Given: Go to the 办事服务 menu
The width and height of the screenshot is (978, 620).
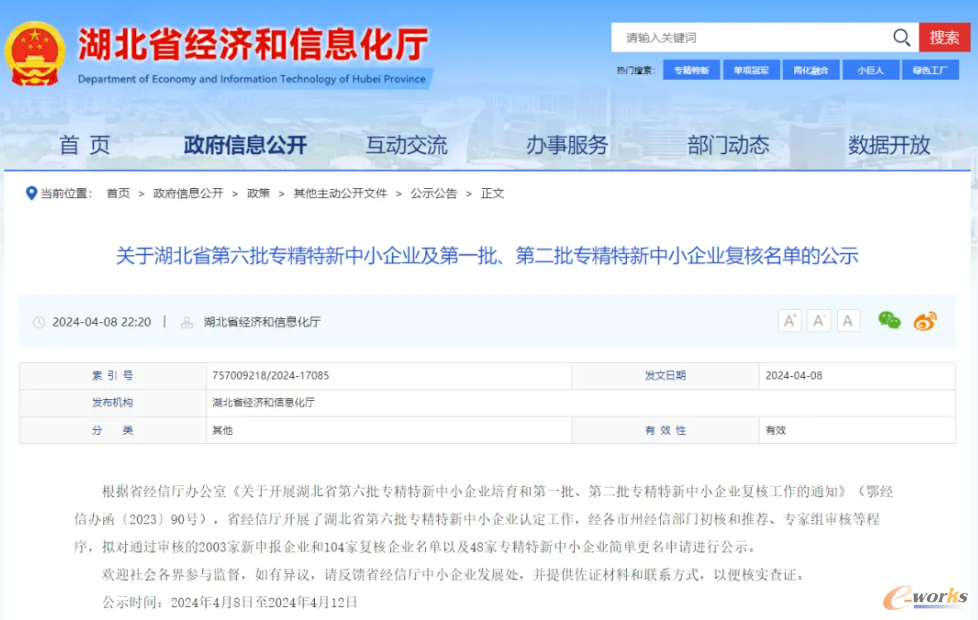Looking at the screenshot, I should pyautogui.click(x=567, y=145).
